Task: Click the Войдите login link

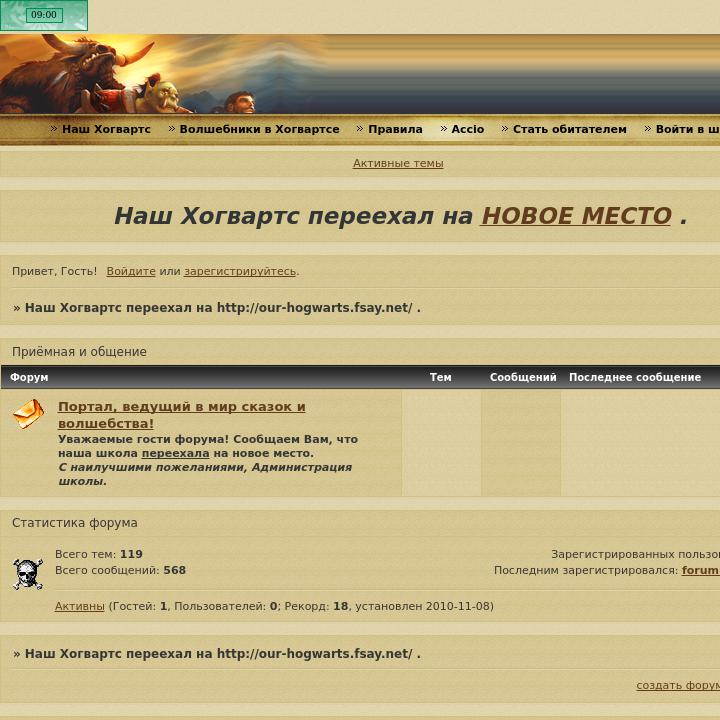Action: (131, 271)
